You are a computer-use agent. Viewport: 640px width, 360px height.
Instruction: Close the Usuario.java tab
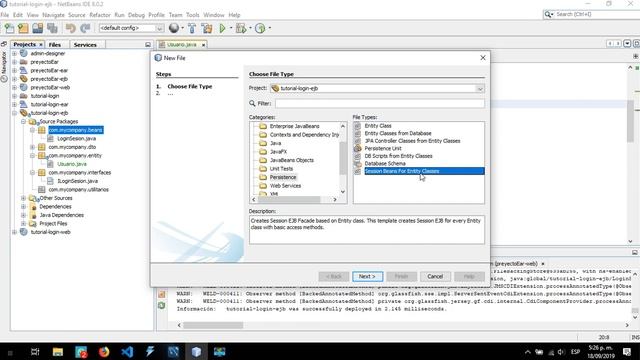(203, 45)
